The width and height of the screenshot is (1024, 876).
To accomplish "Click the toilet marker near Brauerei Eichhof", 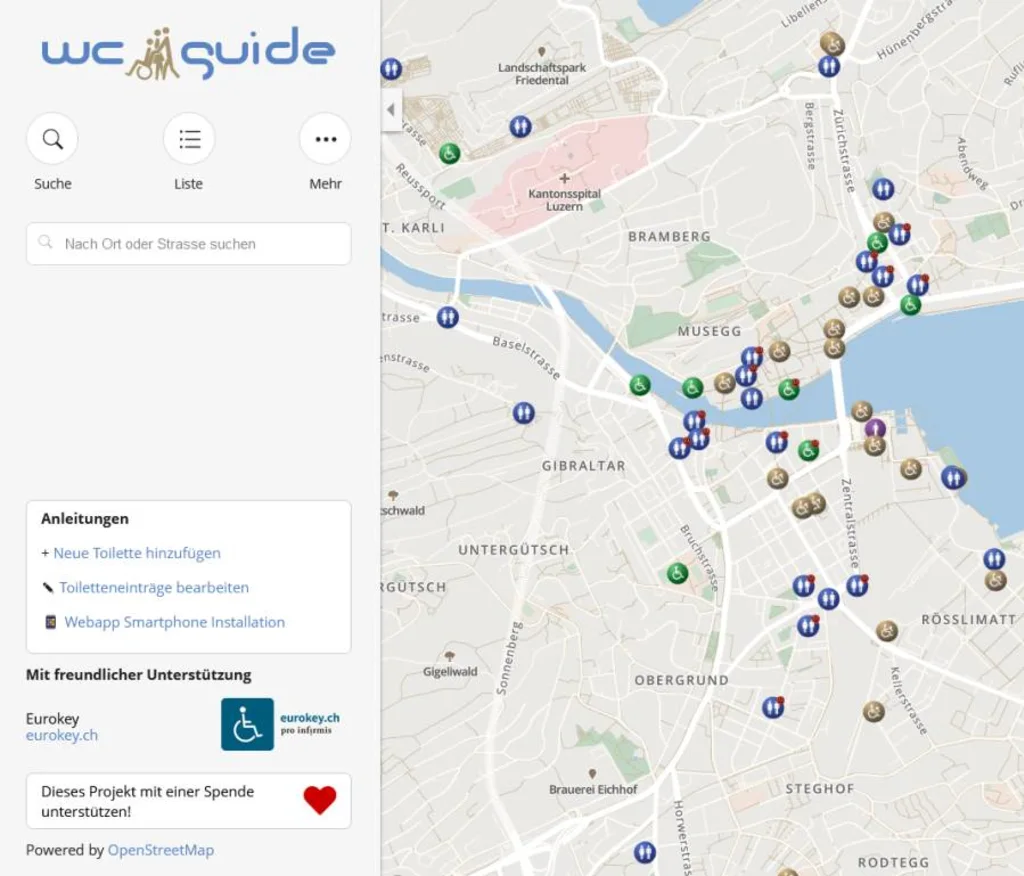I will (645, 851).
